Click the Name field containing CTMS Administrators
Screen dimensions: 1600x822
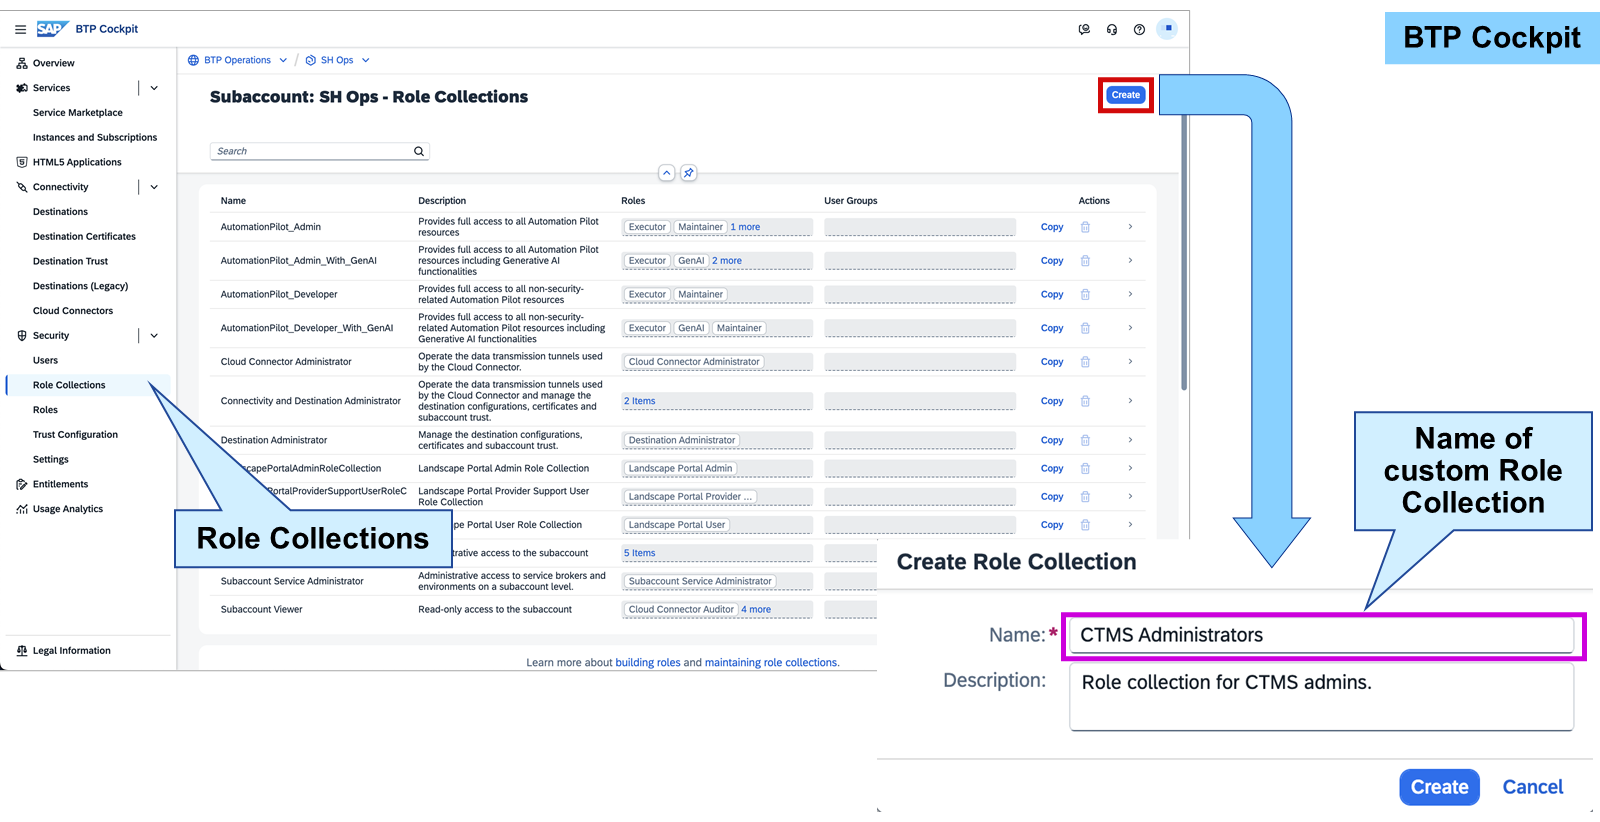click(x=1322, y=636)
